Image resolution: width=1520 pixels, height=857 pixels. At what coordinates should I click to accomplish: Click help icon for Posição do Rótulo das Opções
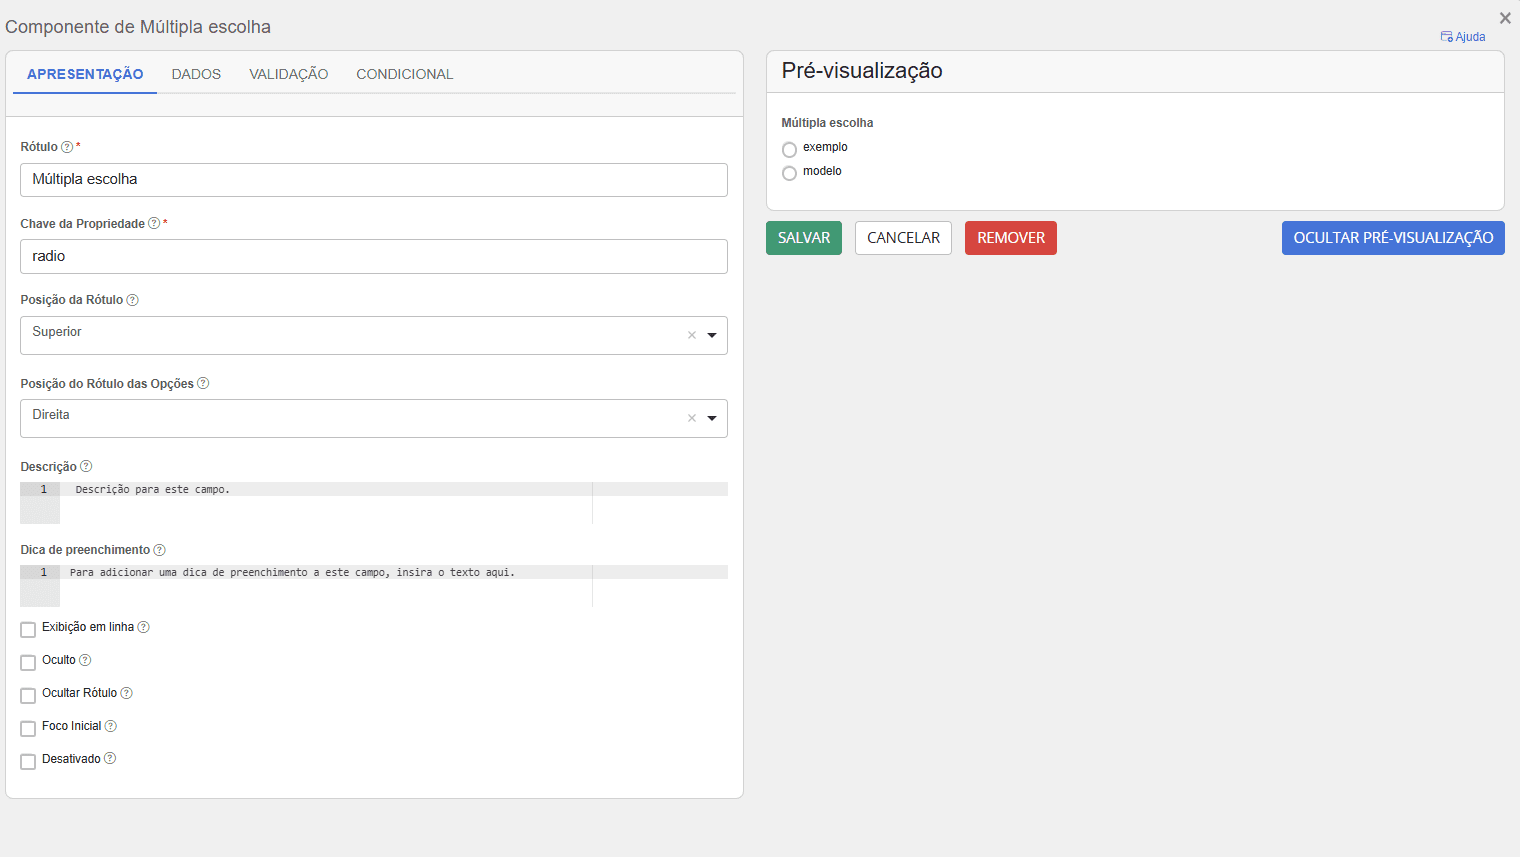(203, 384)
